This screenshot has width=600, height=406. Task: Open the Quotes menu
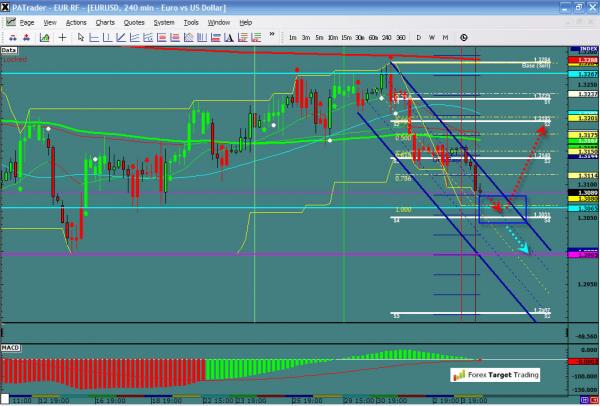point(134,21)
